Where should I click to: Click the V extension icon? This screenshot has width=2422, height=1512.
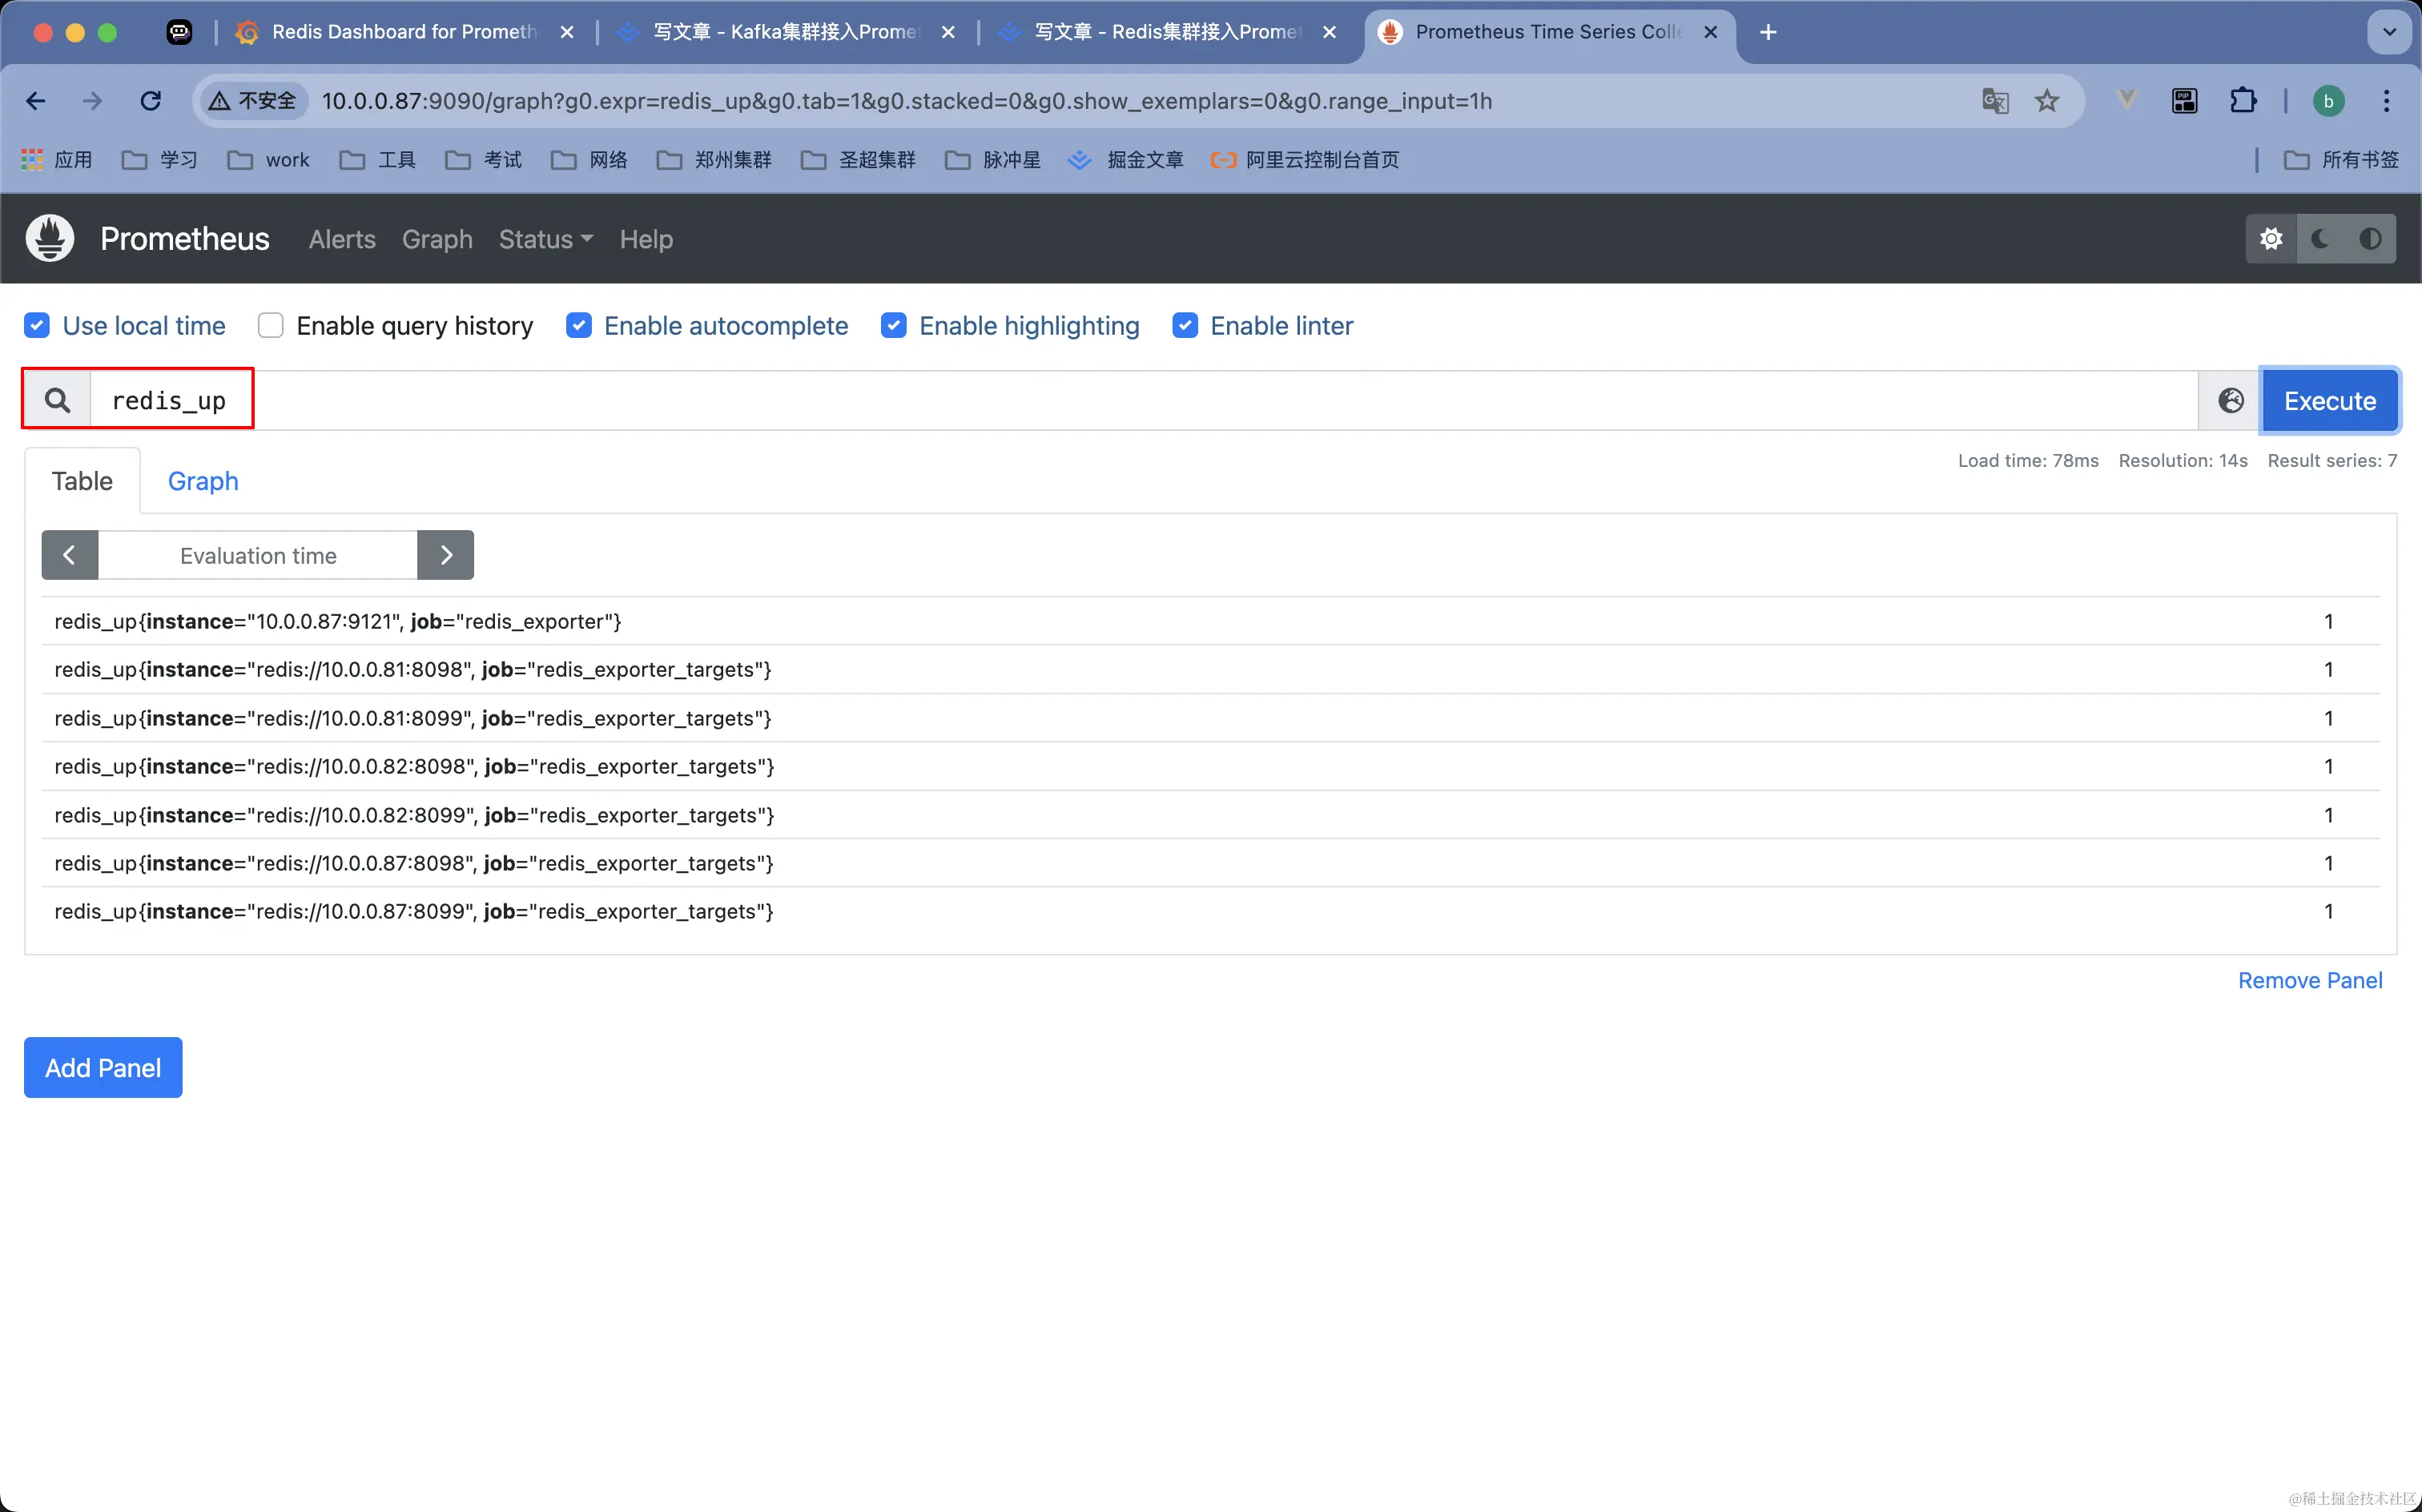[x=2126, y=100]
